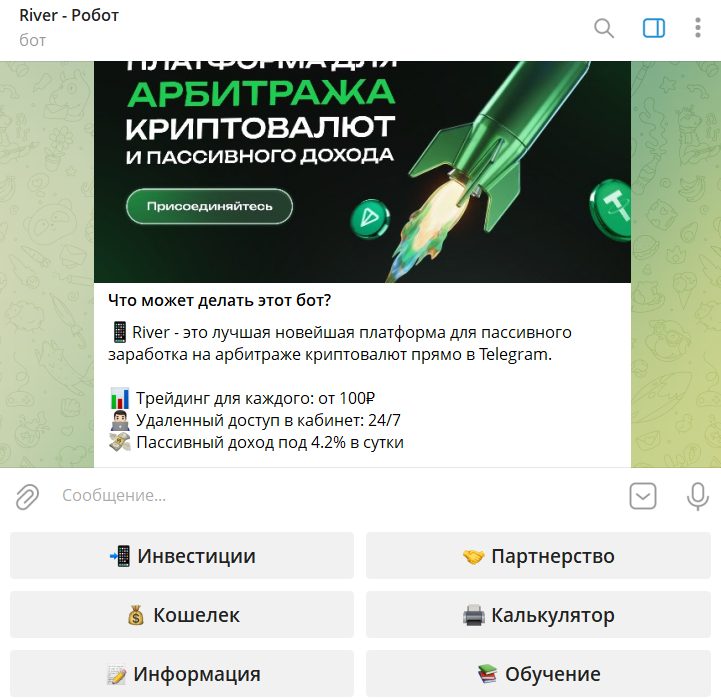Click the paperclip attach icon
This screenshot has width=721, height=699.
click(27, 496)
